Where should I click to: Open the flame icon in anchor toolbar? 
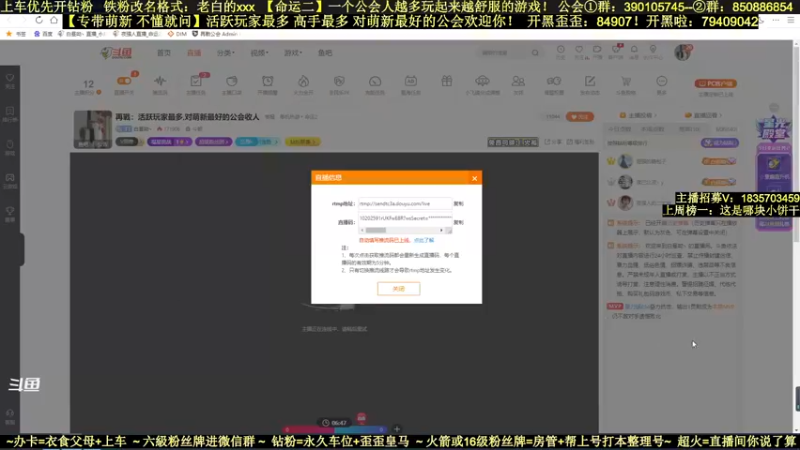point(304,81)
